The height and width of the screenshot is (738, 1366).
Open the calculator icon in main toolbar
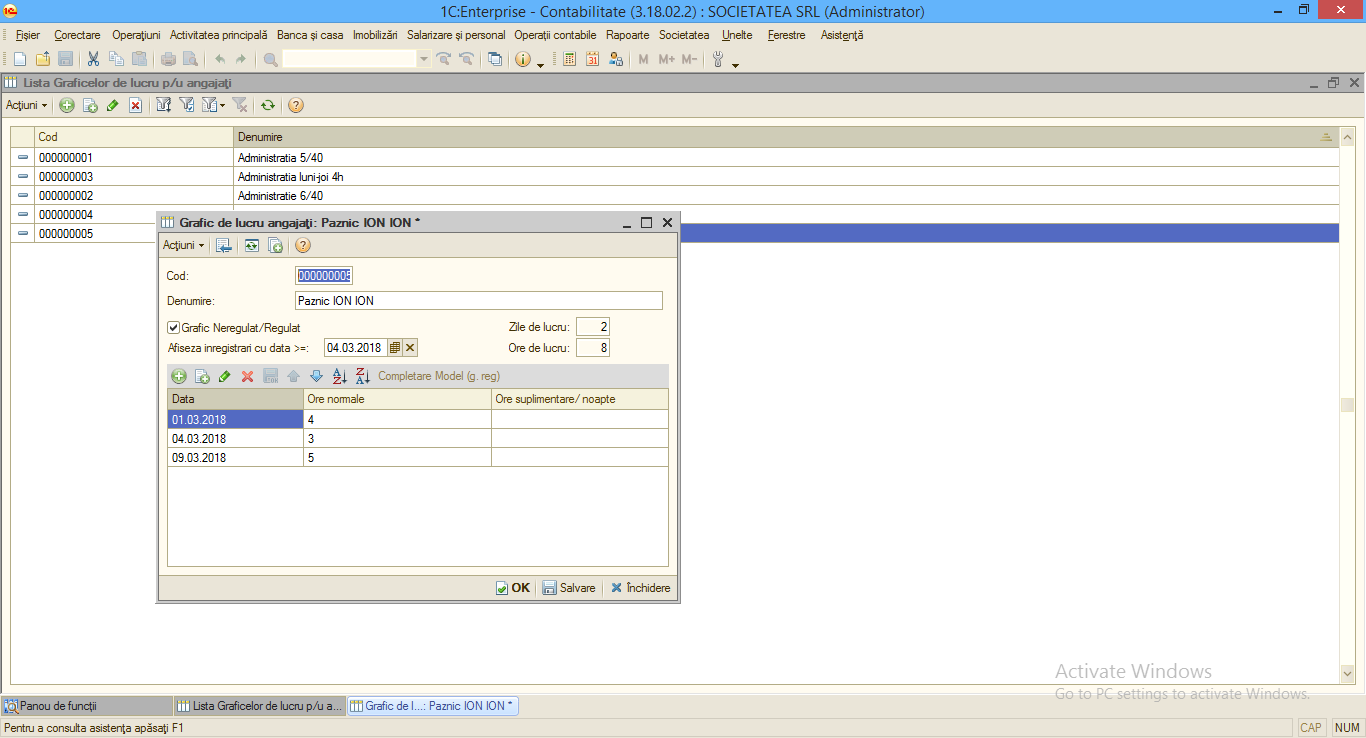click(x=569, y=59)
